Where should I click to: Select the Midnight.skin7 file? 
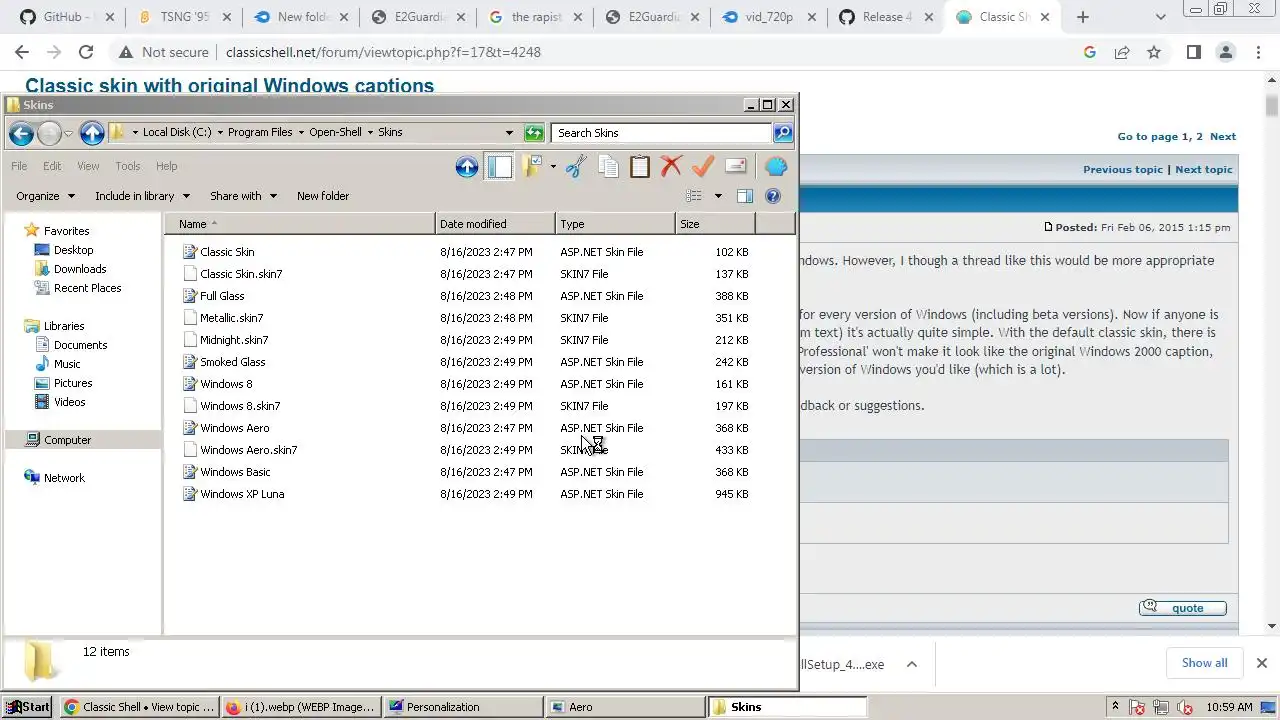click(x=234, y=340)
